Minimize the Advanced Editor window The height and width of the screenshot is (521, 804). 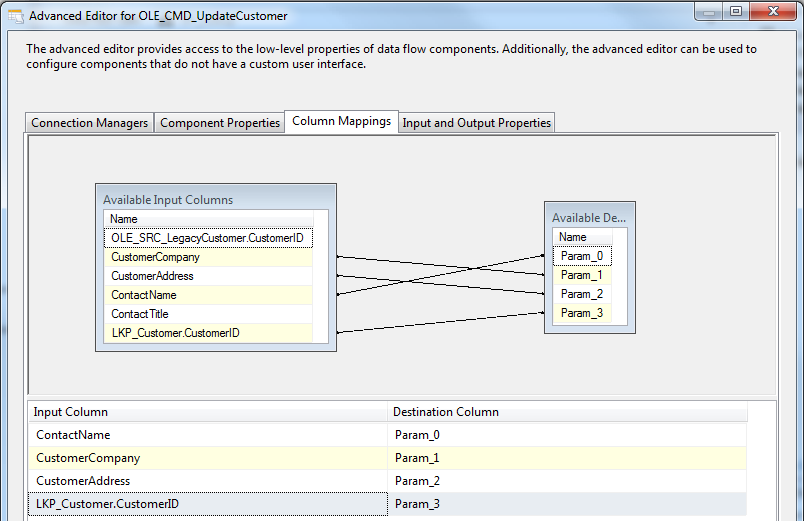(709, 11)
